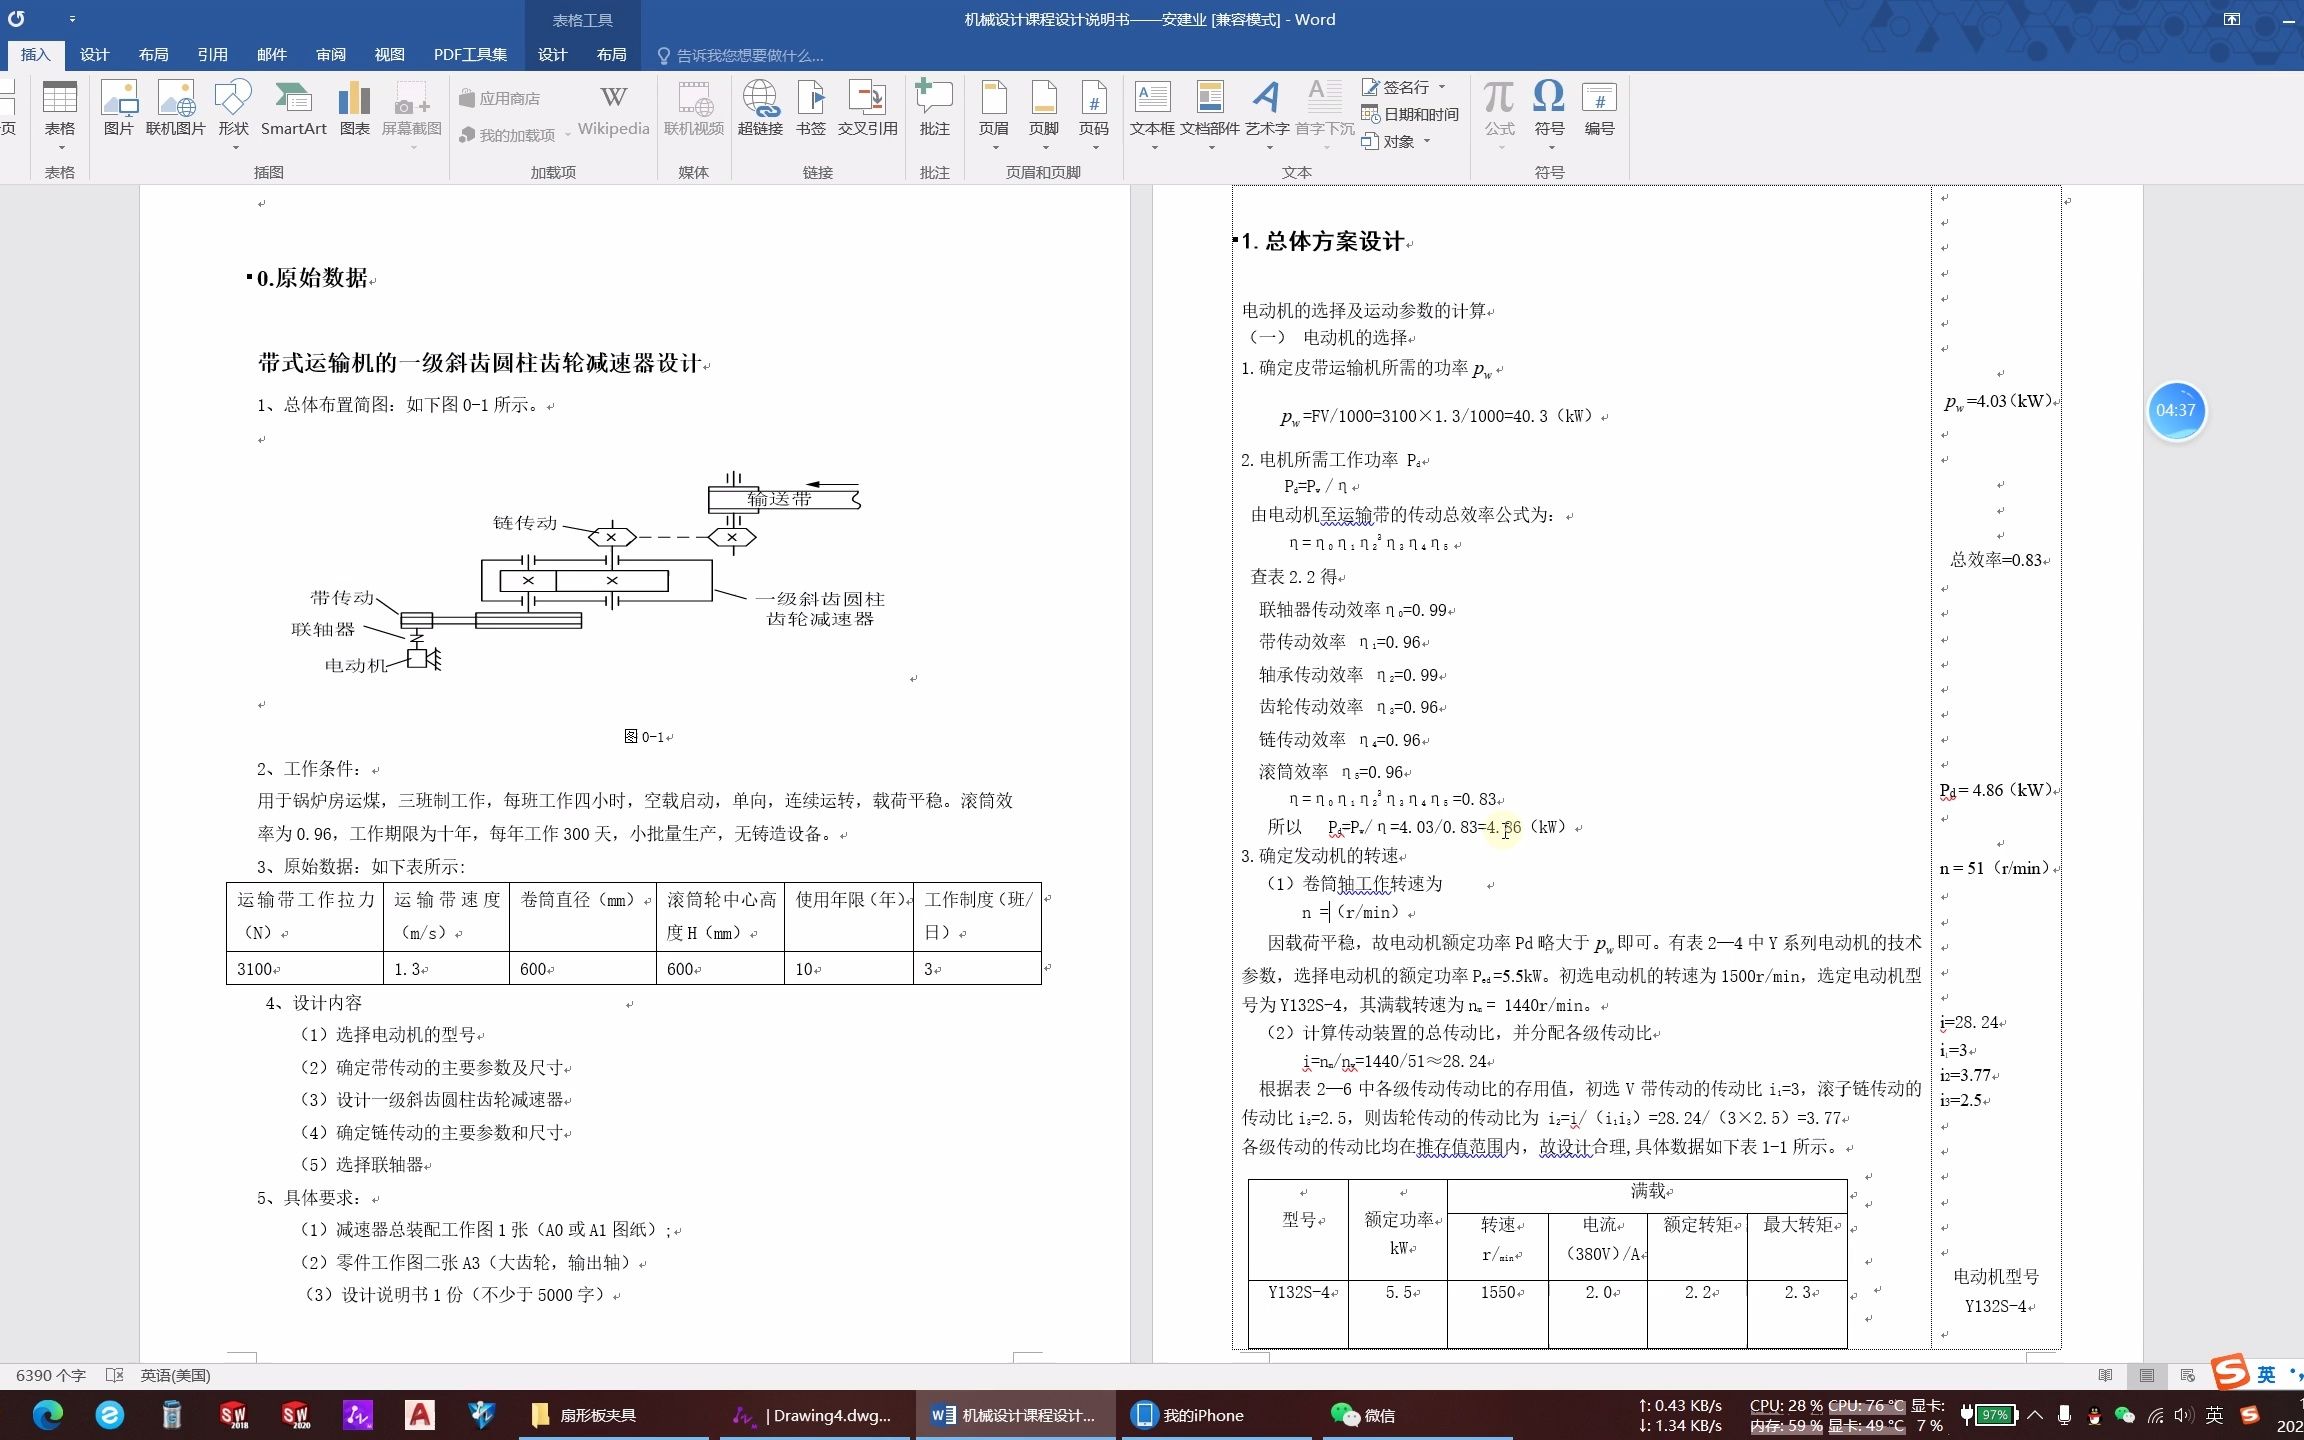Insert a bookmark
This screenshot has width=2304, height=1440.
(x=810, y=110)
